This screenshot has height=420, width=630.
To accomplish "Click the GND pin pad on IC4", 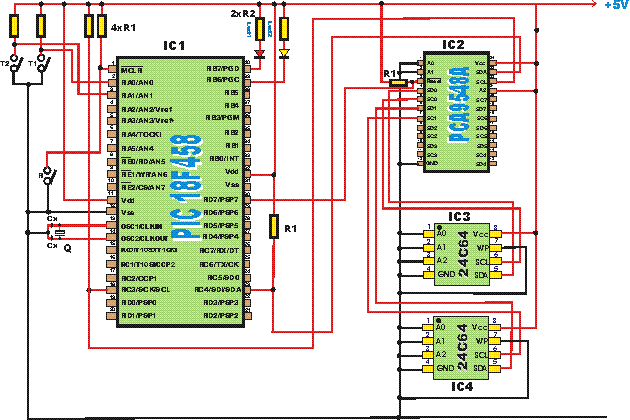I will [428, 368].
